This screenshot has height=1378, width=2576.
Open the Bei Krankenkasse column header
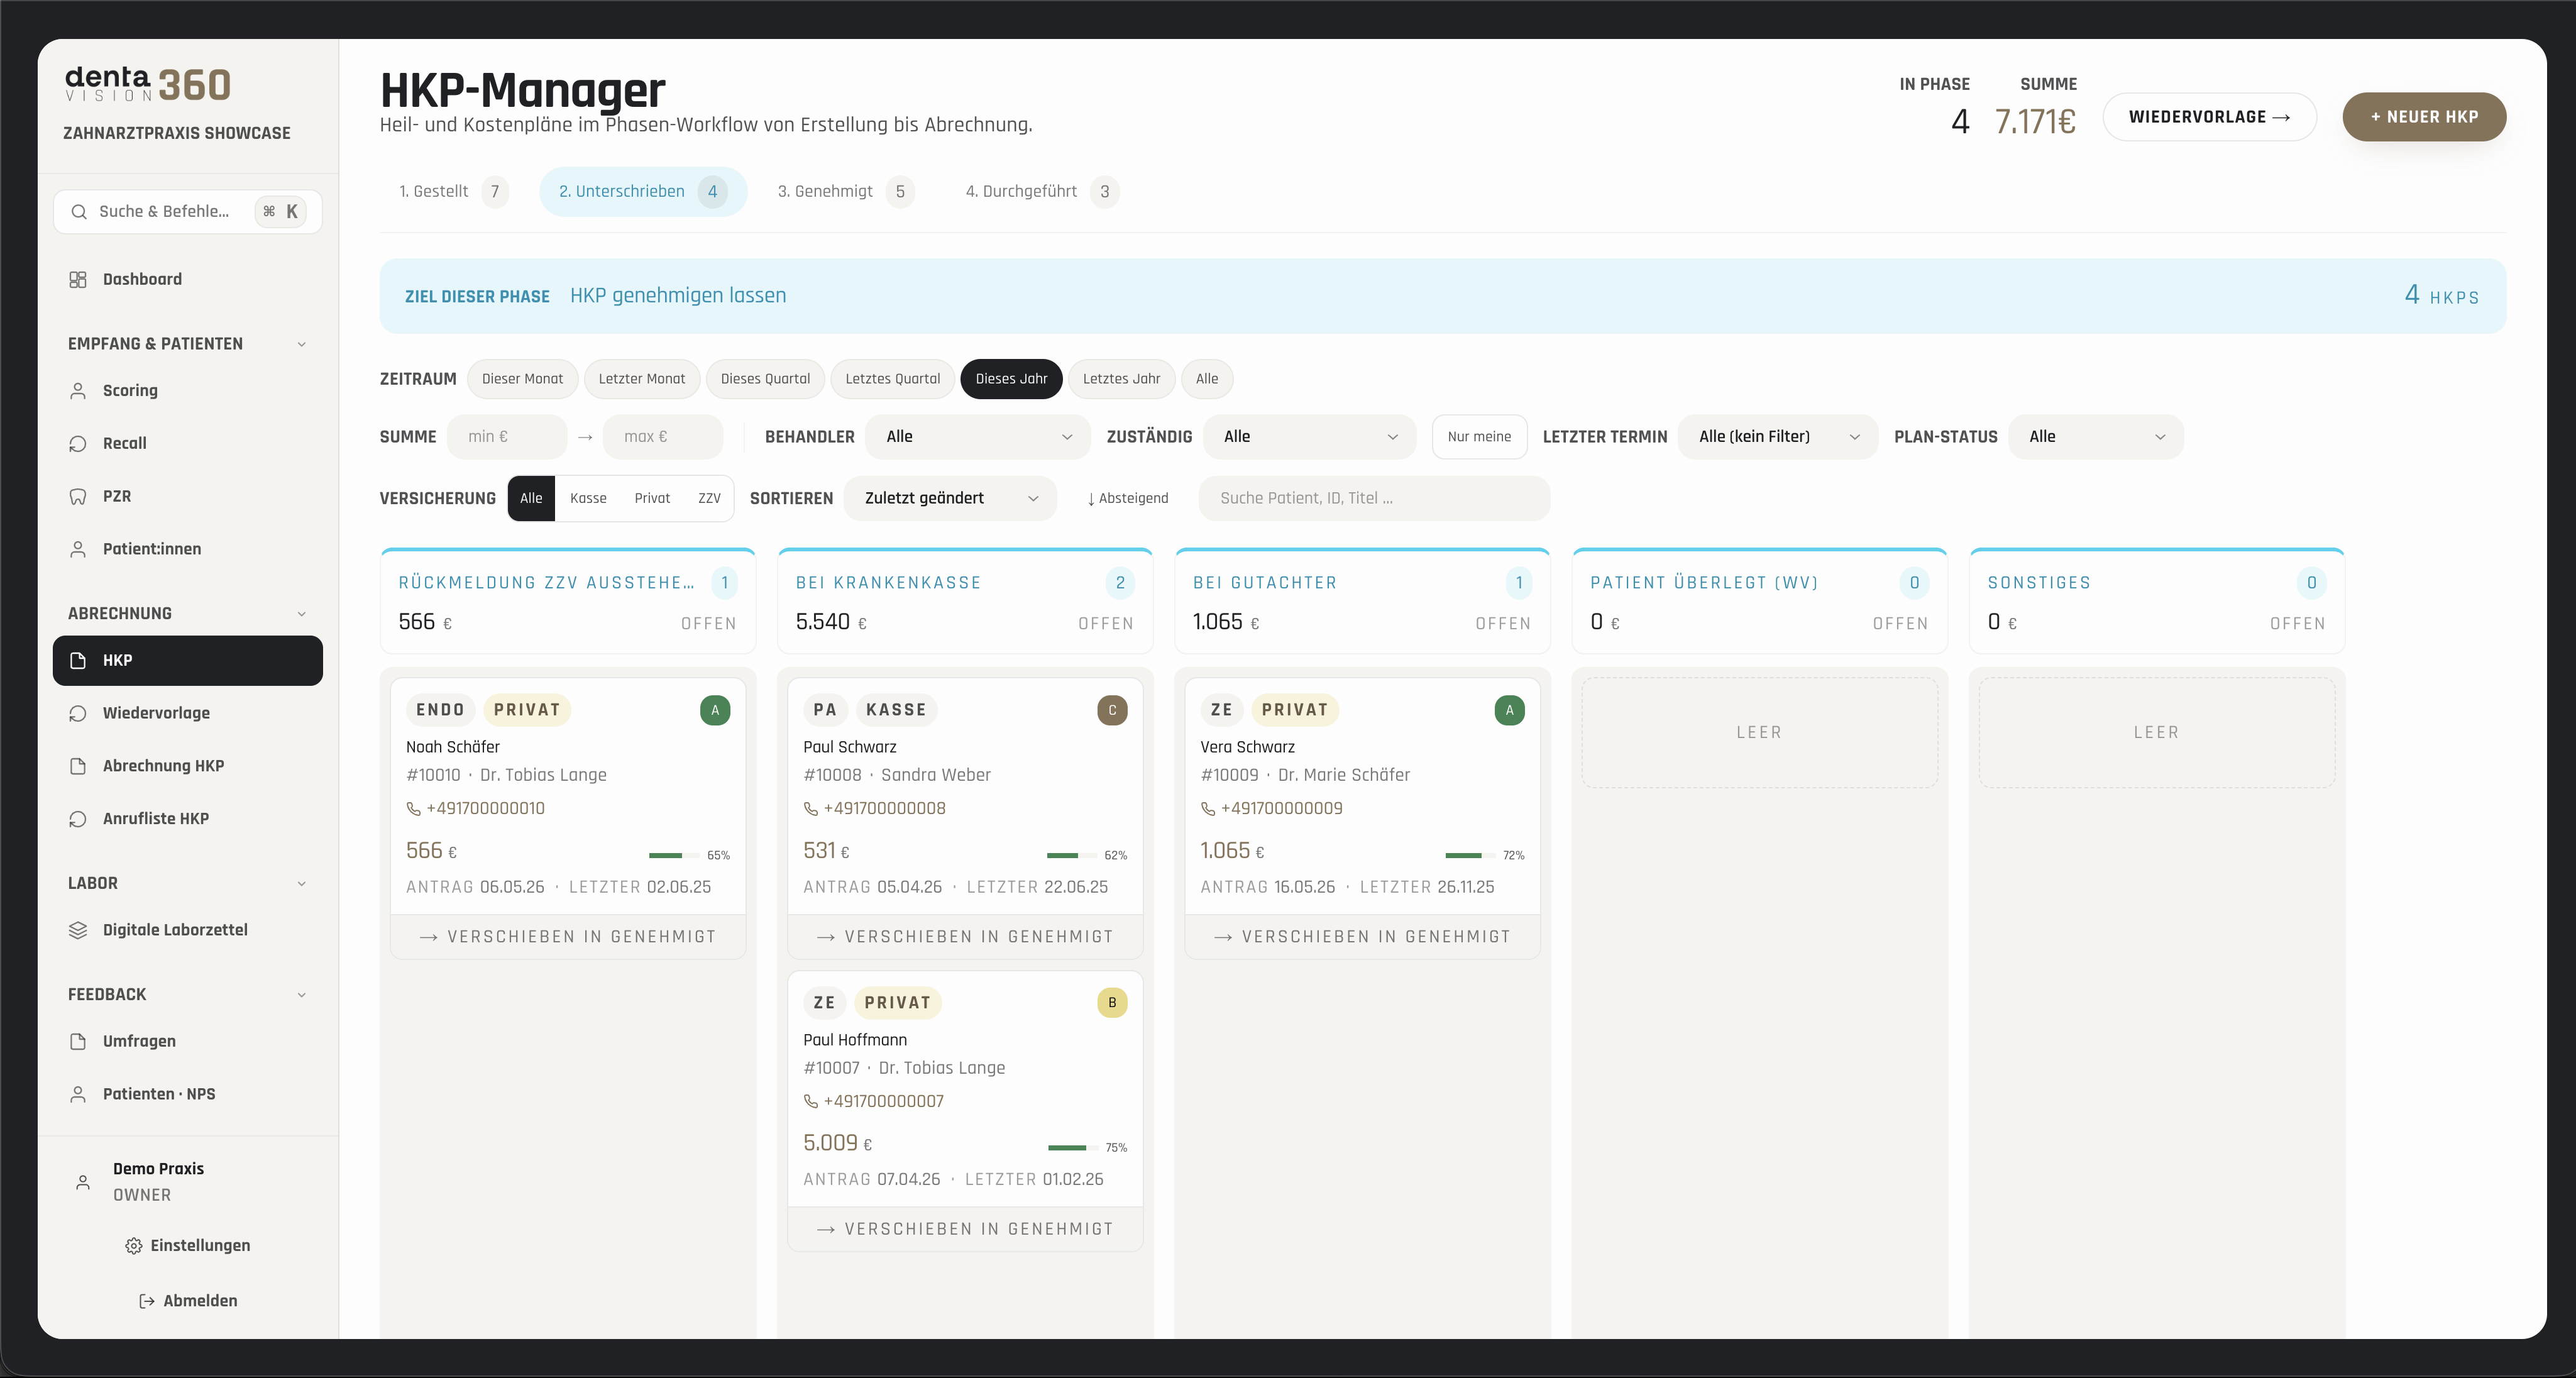click(965, 601)
